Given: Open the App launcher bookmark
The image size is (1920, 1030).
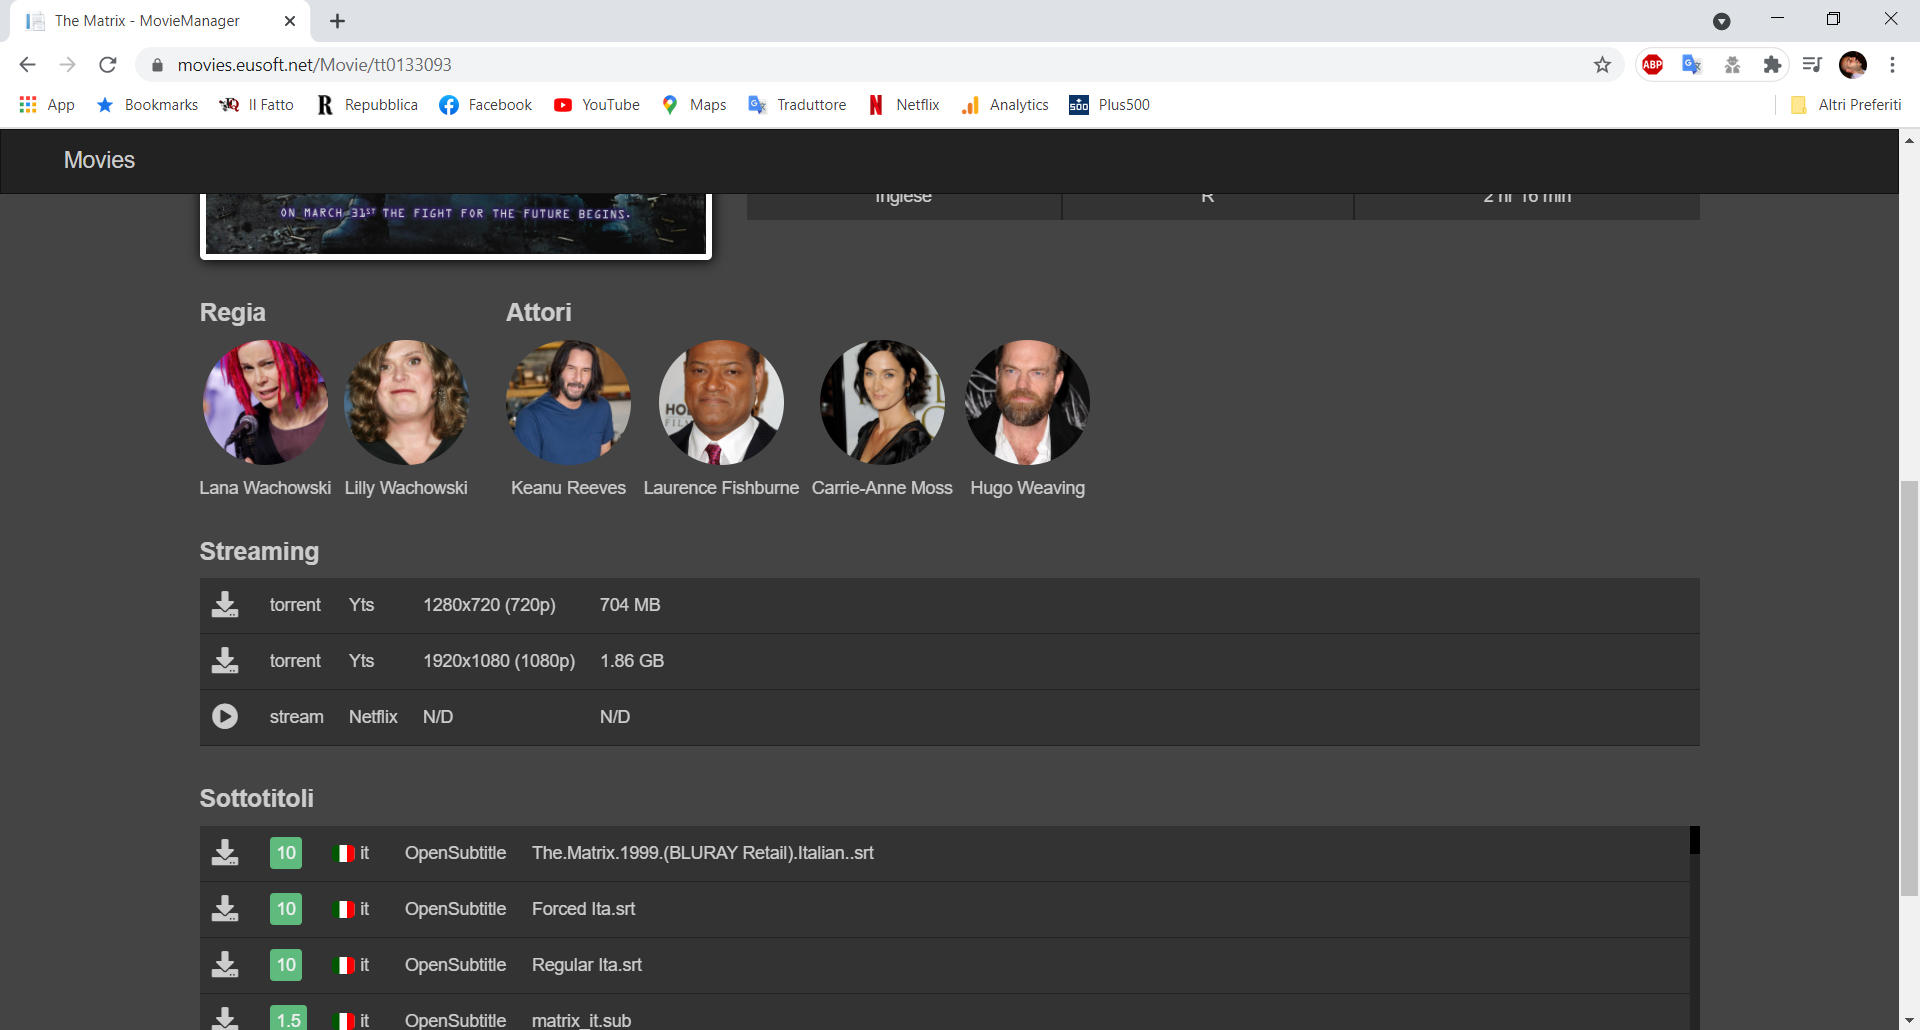Looking at the screenshot, I should click(x=47, y=105).
